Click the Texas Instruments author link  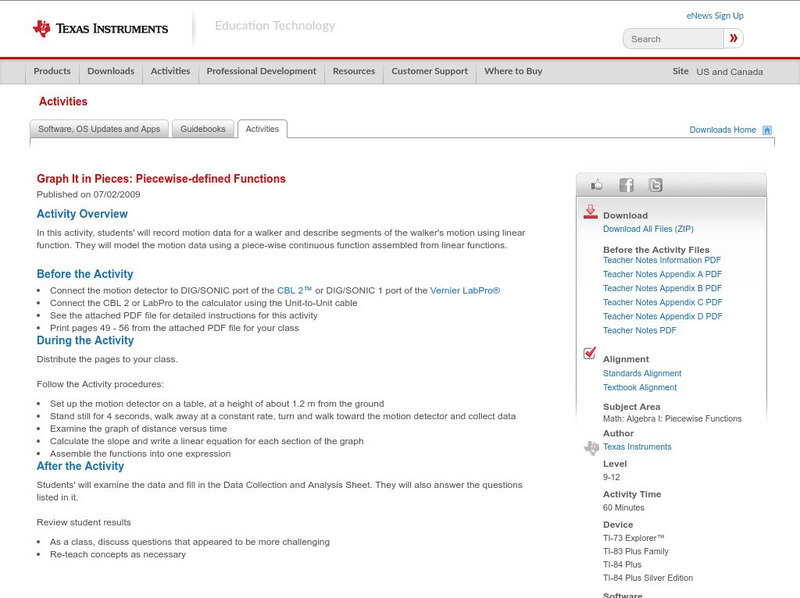[637, 447]
